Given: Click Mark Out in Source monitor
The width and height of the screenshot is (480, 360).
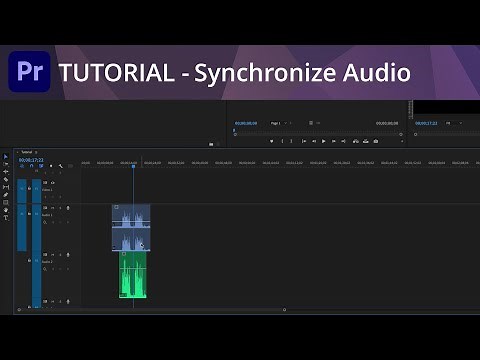Looking at the screenshot, I should click(291, 141).
